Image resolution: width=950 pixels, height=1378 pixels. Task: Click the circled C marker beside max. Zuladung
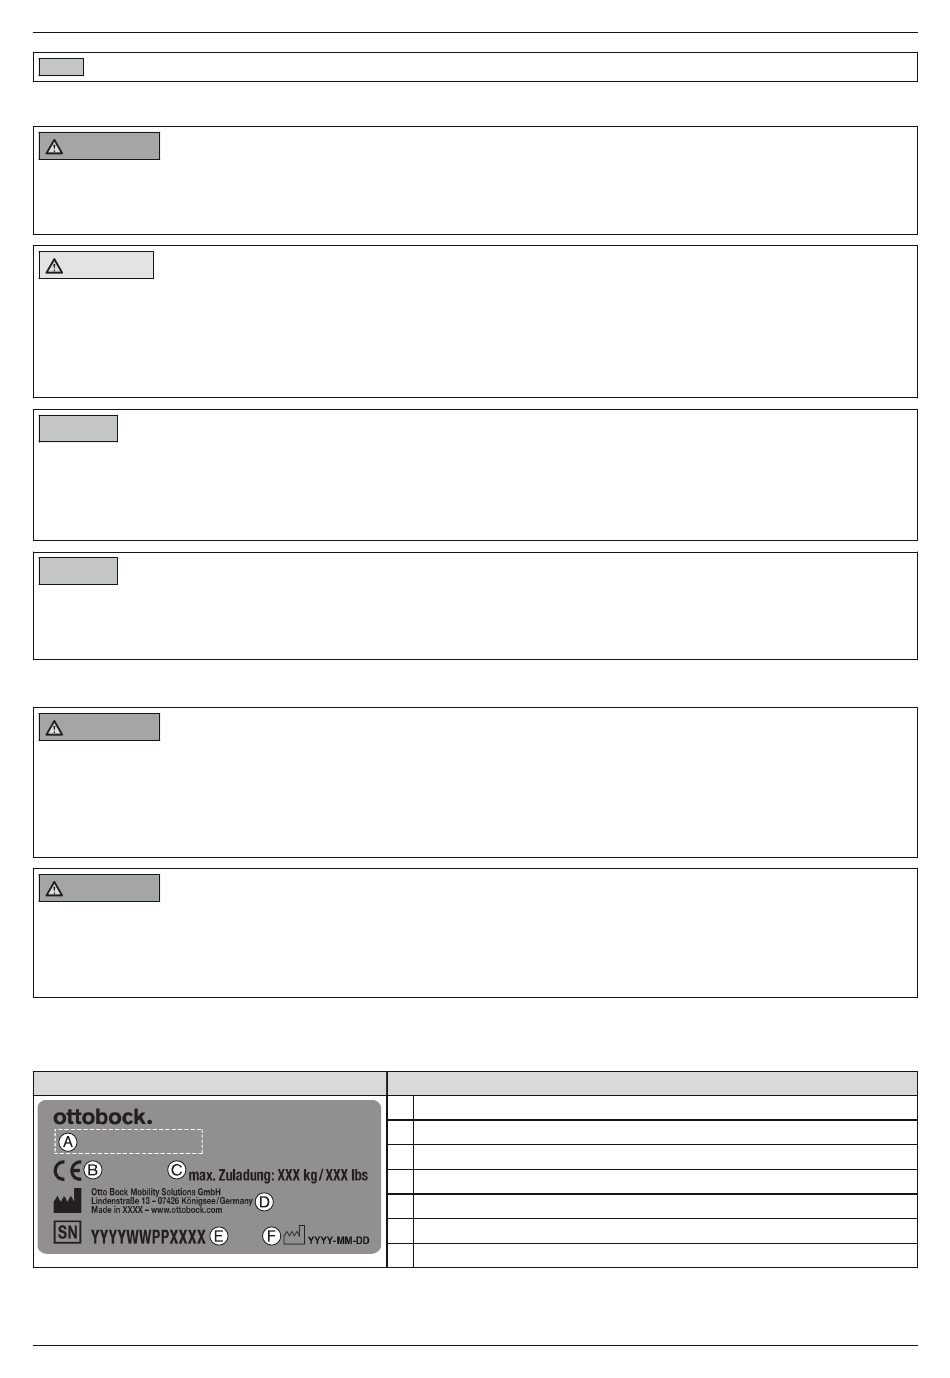176,1169
